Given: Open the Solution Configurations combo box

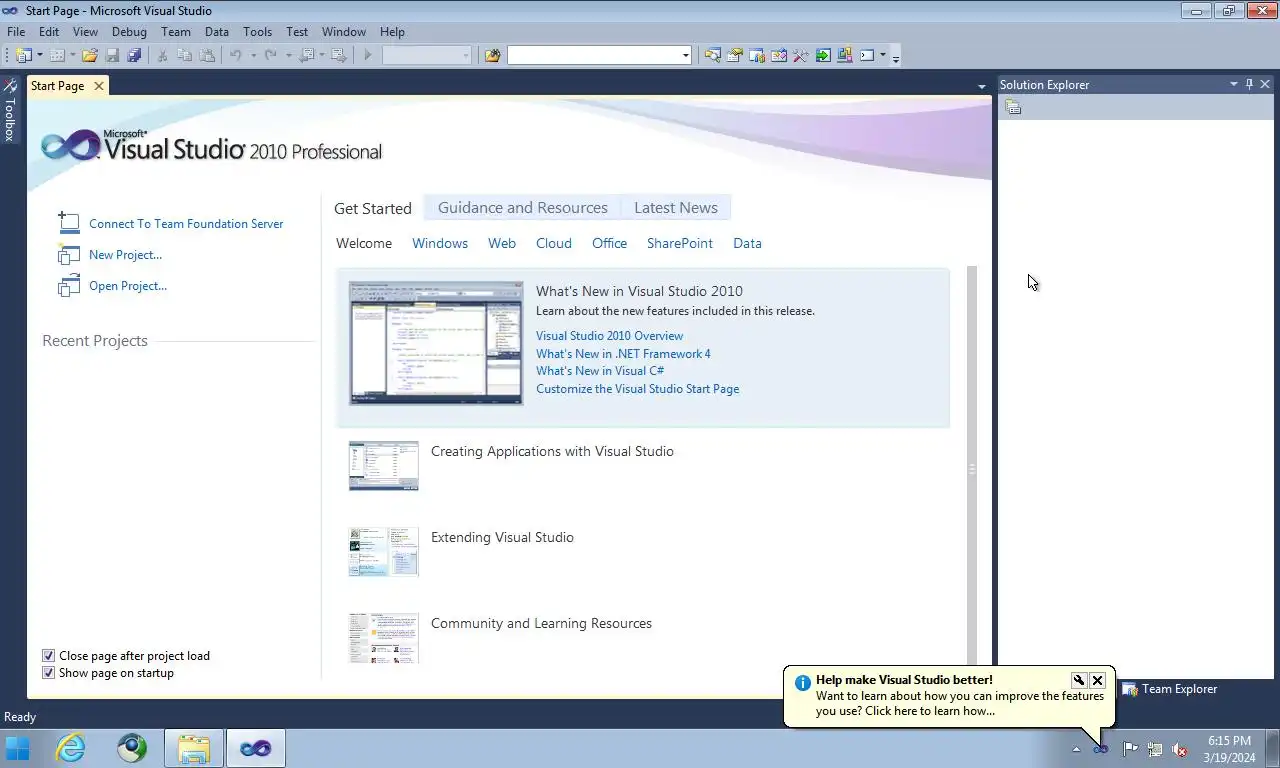Looking at the screenshot, I should (427, 56).
